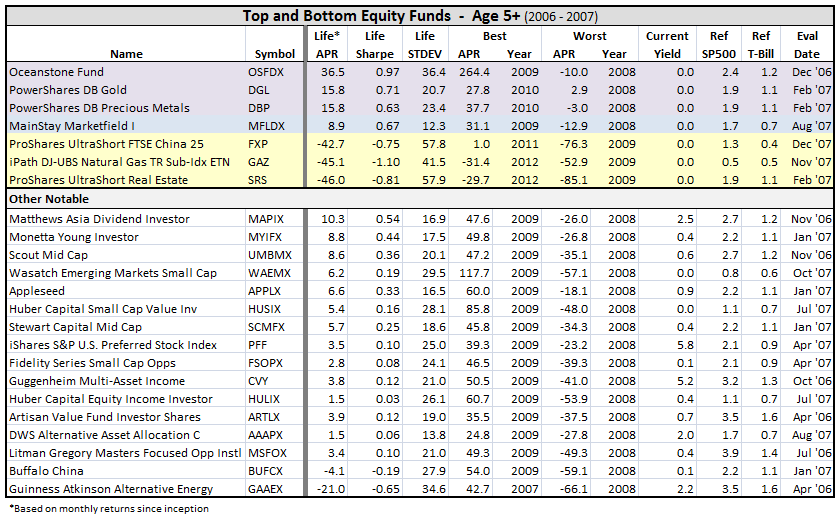Click the Symbol column header
840x517 pixels.
pos(275,54)
